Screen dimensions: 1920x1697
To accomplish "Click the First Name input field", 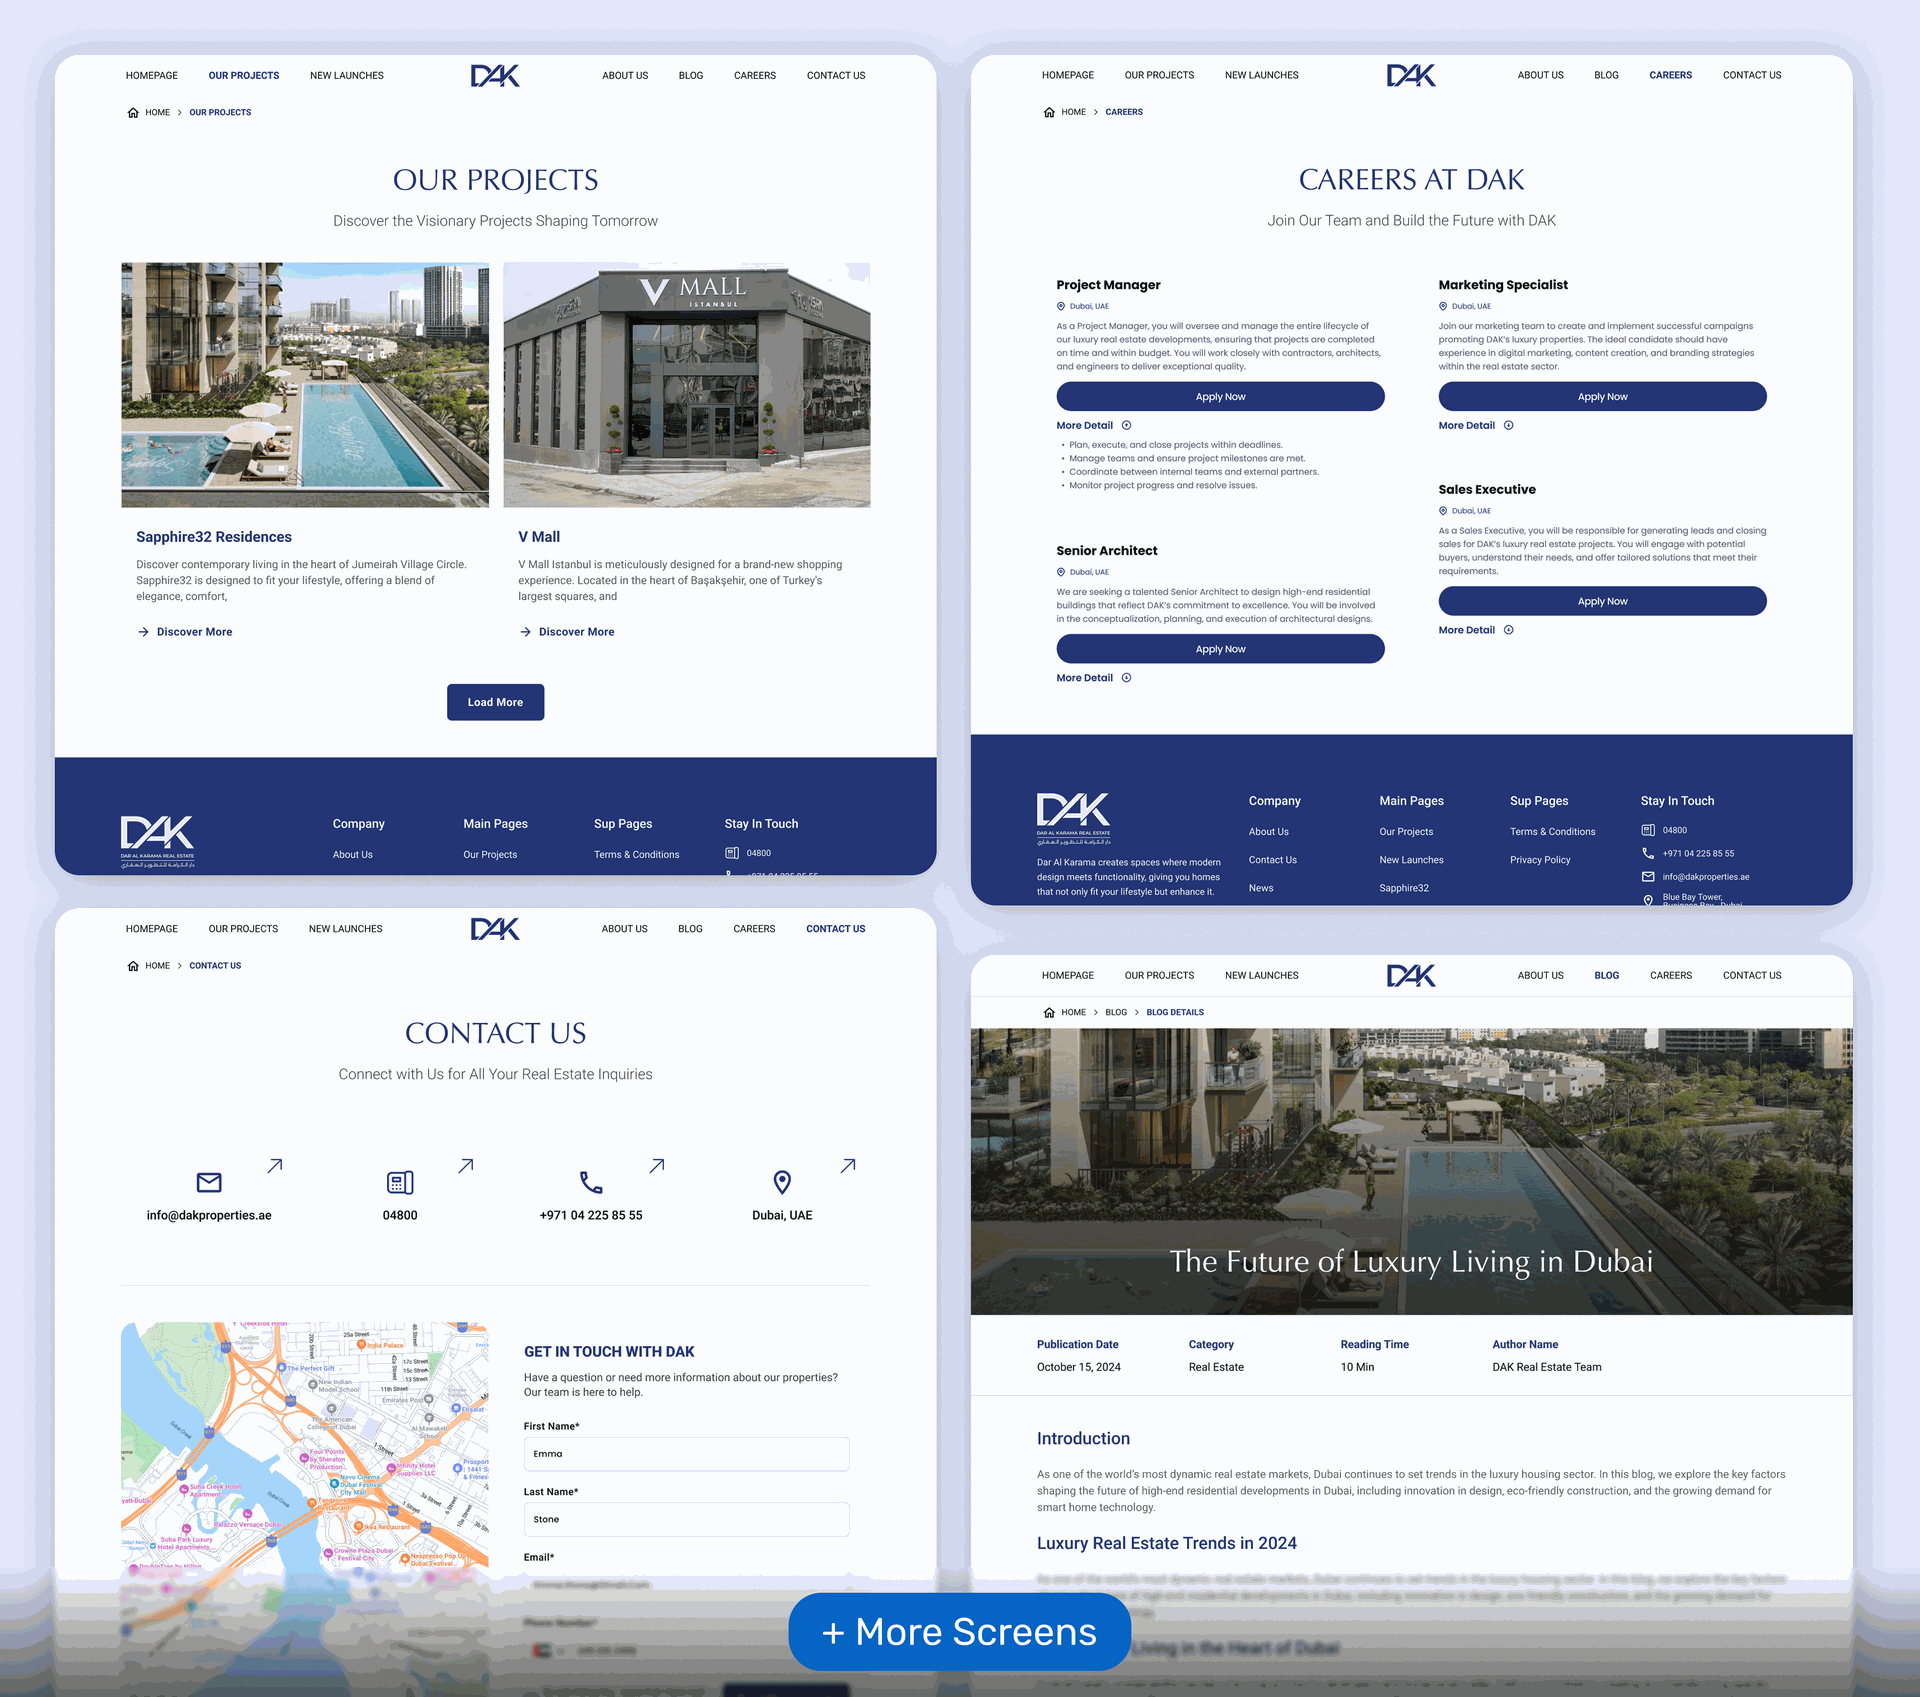I will pyautogui.click(x=686, y=1454).
